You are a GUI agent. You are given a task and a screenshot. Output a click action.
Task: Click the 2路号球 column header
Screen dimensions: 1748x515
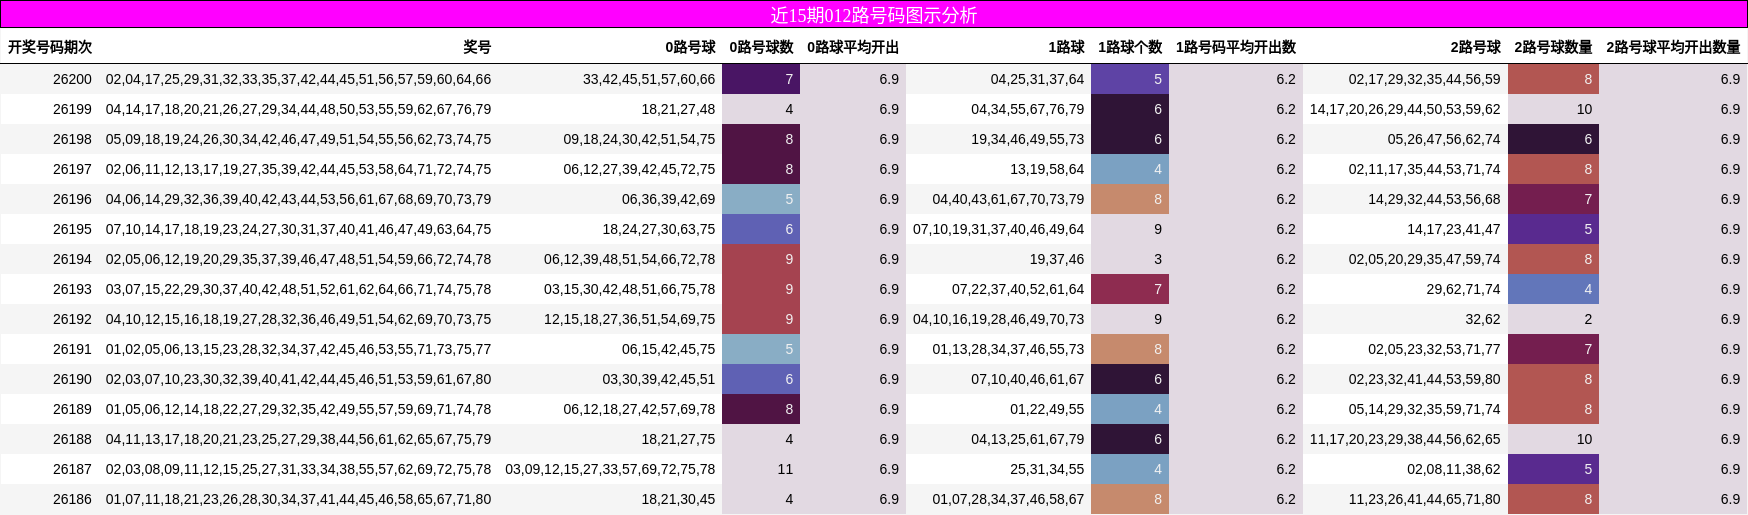click(x=1476, y=47)
